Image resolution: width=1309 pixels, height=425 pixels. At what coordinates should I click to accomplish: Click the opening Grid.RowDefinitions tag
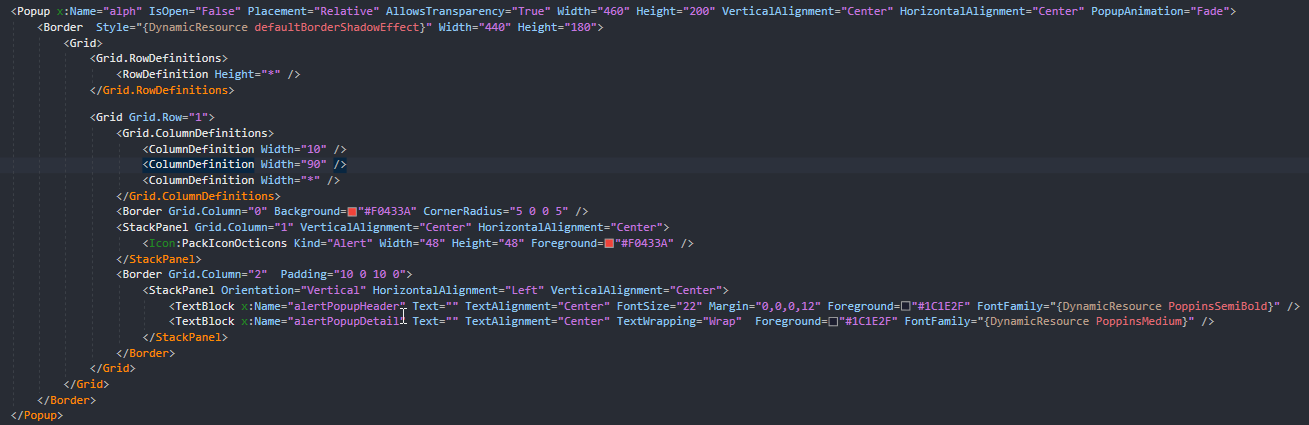[x=160, y=59]
